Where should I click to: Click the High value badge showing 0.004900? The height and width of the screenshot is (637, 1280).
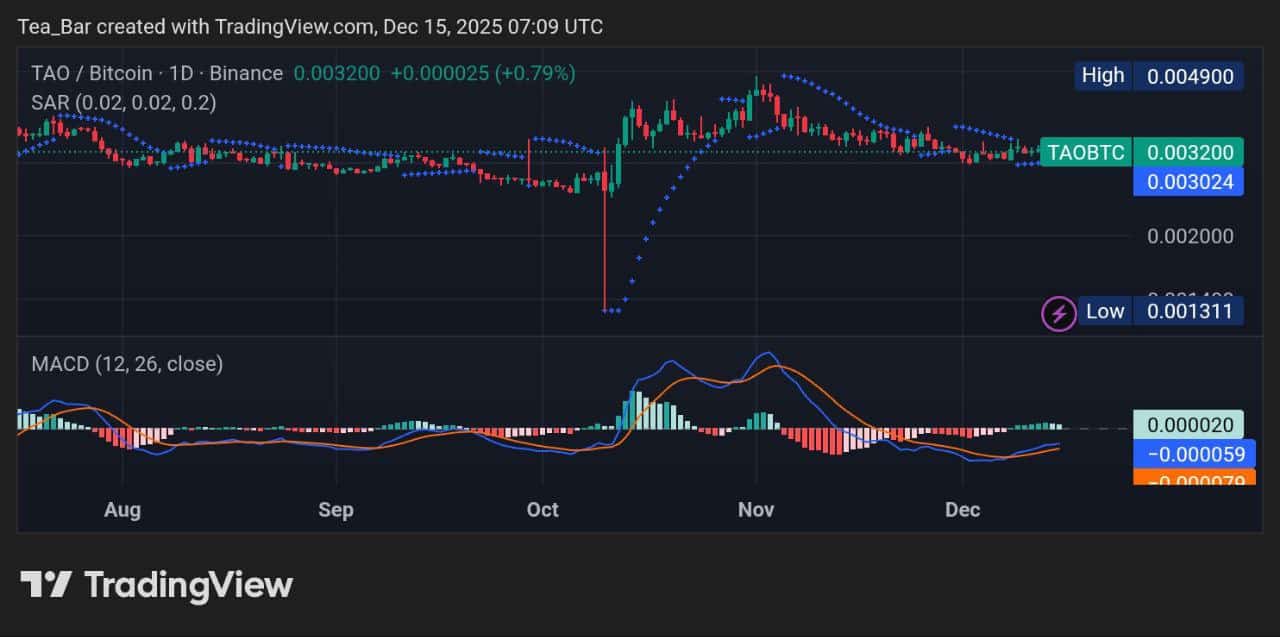pos(1188,75)
